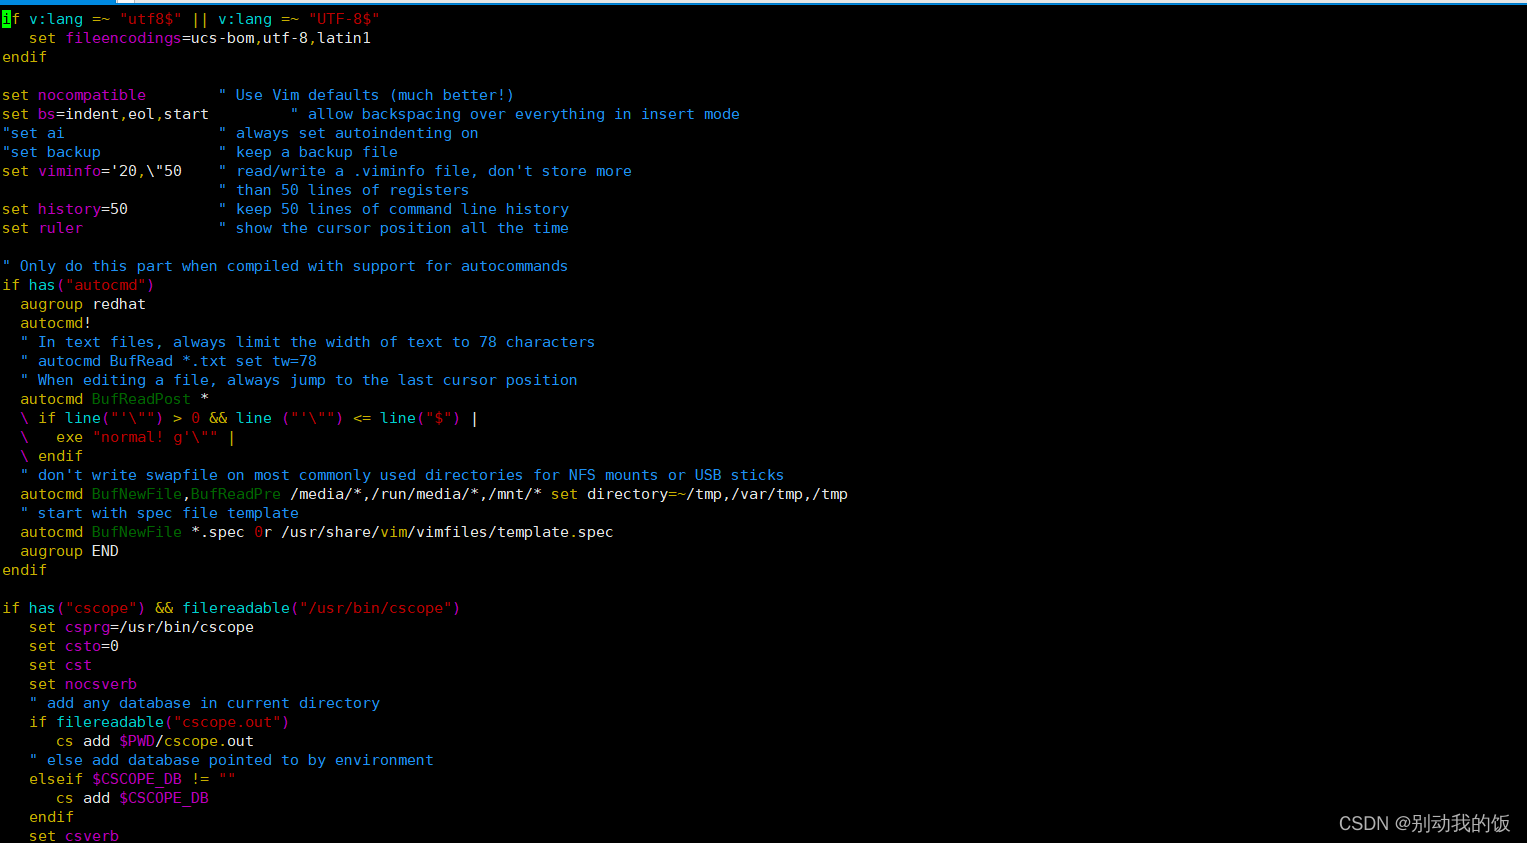1527x843 pixels.
Task: Click 'set csto=0' line
Action: coord(74,646)
